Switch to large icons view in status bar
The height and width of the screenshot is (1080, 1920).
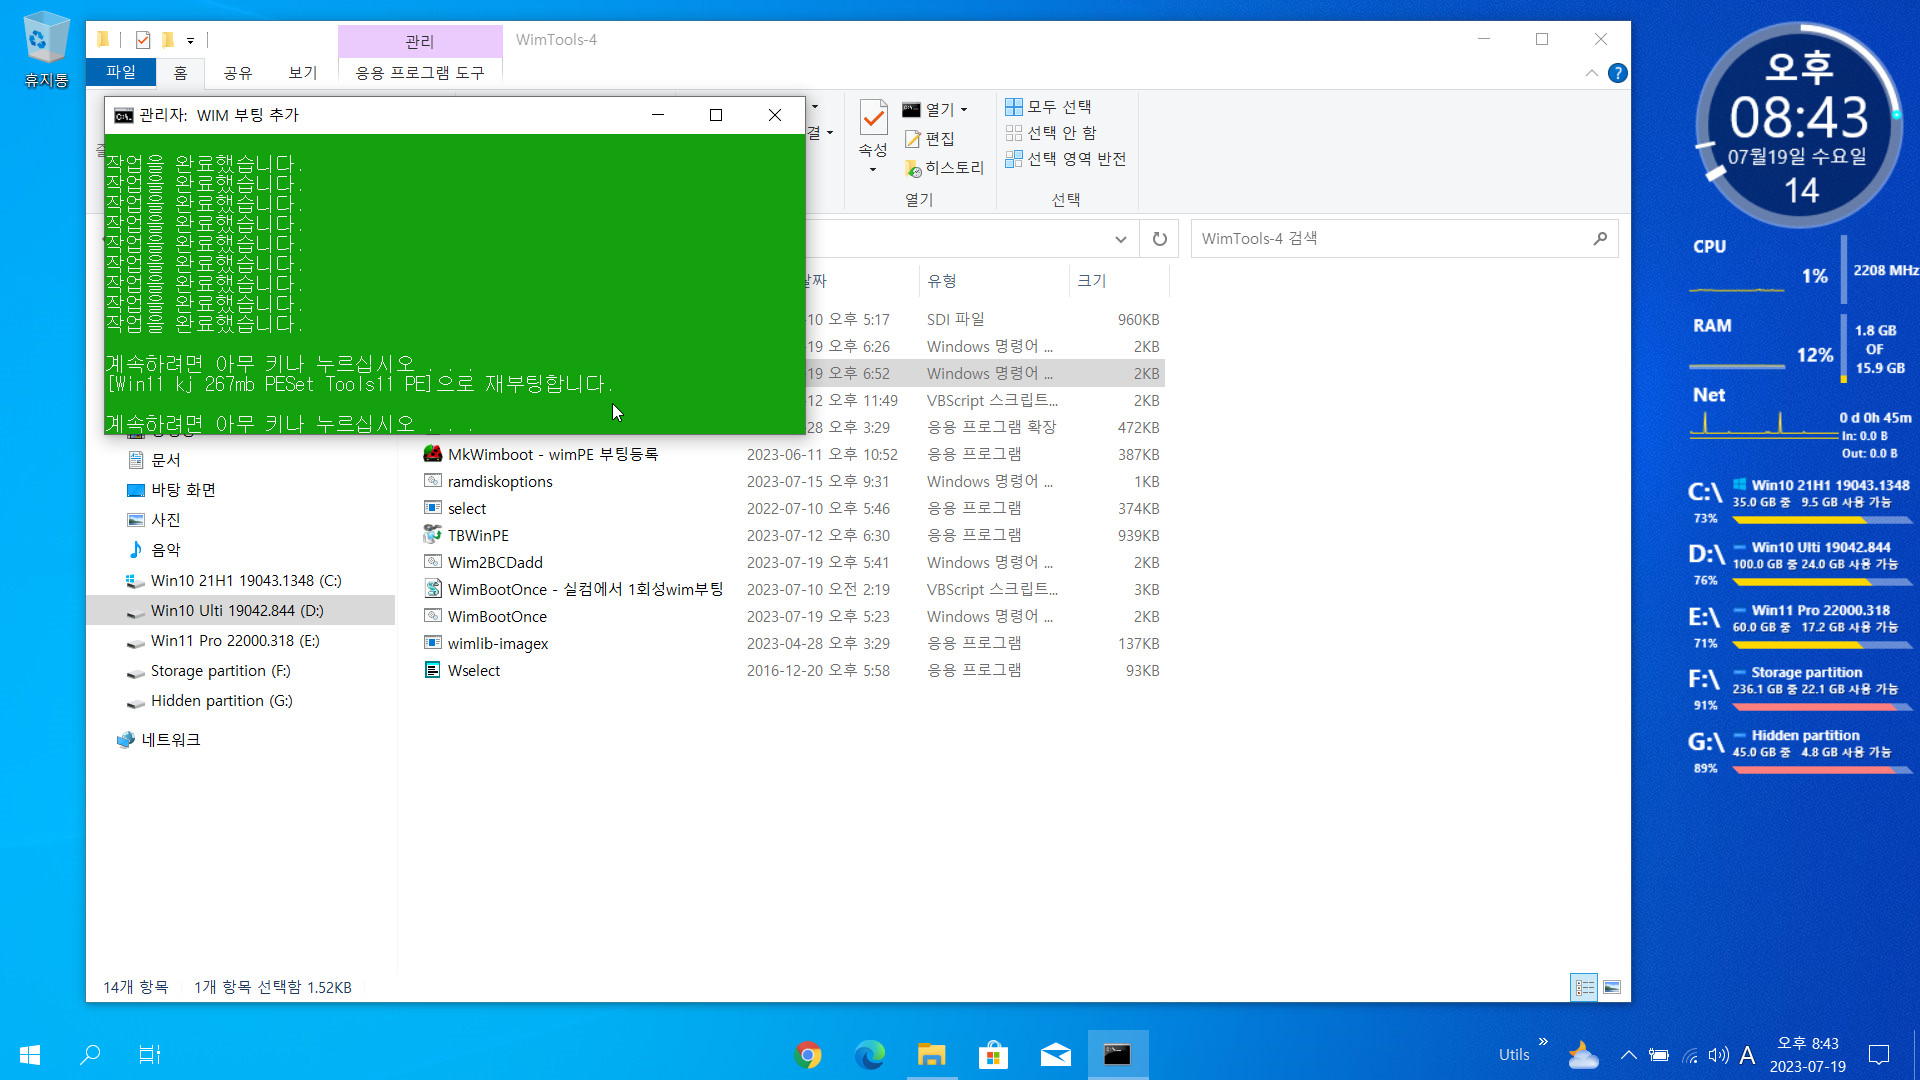tap(1612, 987)
